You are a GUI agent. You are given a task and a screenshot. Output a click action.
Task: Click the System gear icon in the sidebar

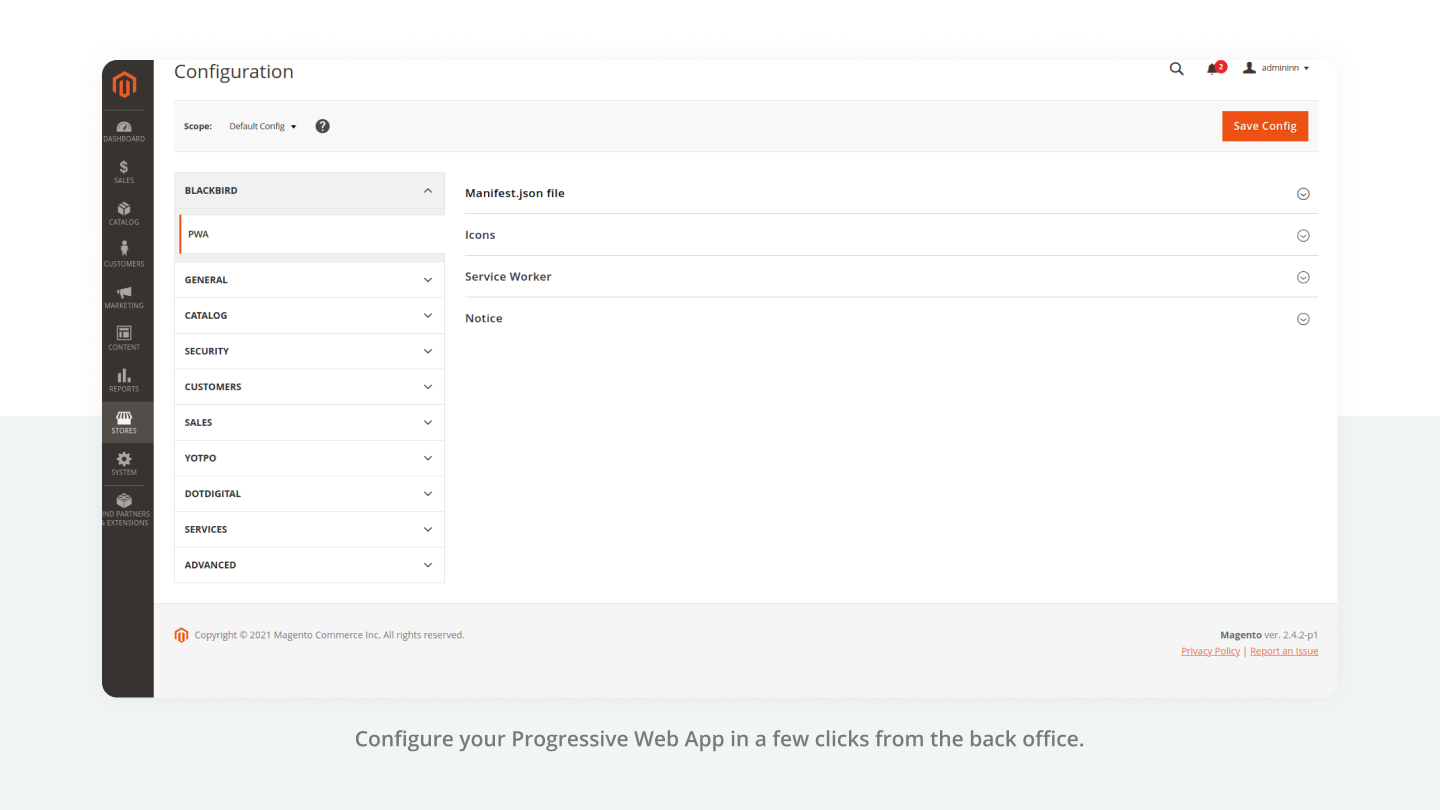124,463
